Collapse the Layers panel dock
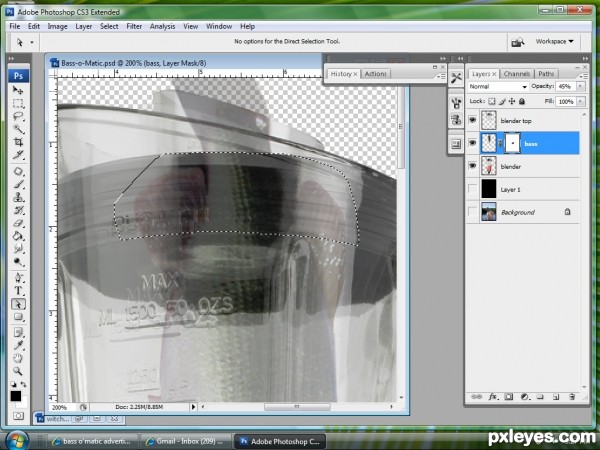 tap(585, 59)
